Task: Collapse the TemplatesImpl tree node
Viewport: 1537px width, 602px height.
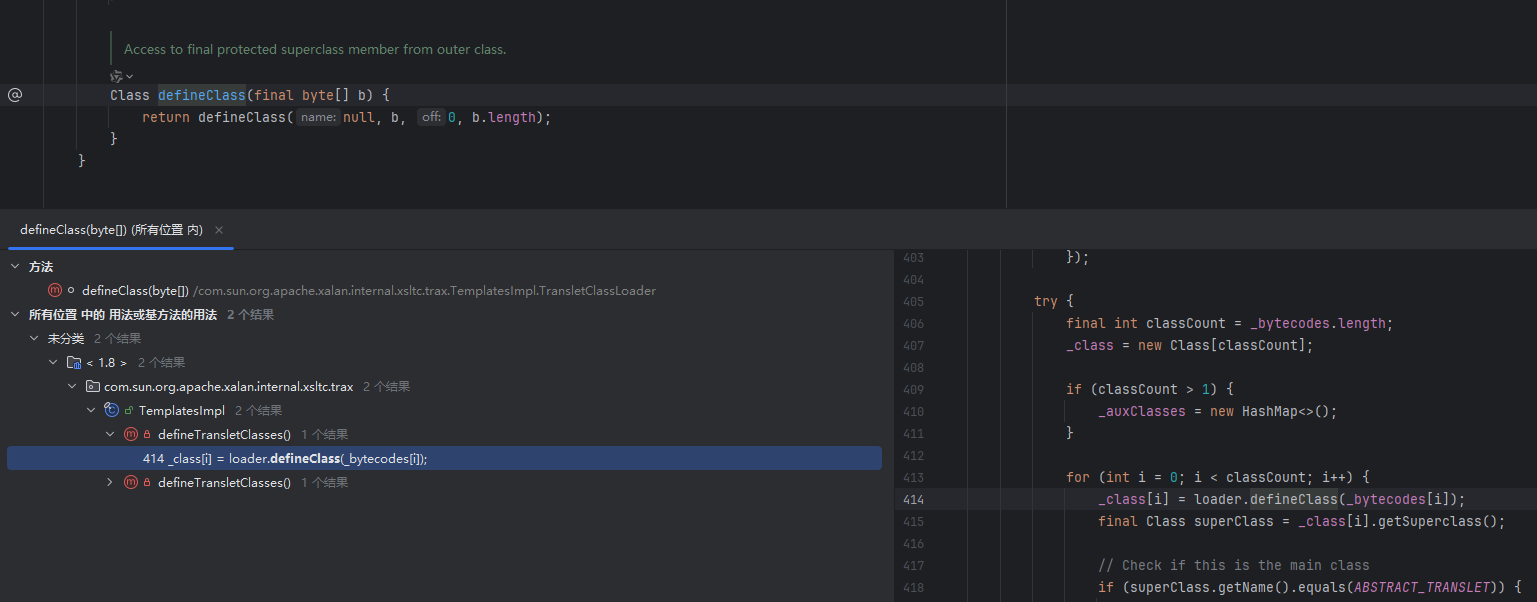Action: pos(91,411)
